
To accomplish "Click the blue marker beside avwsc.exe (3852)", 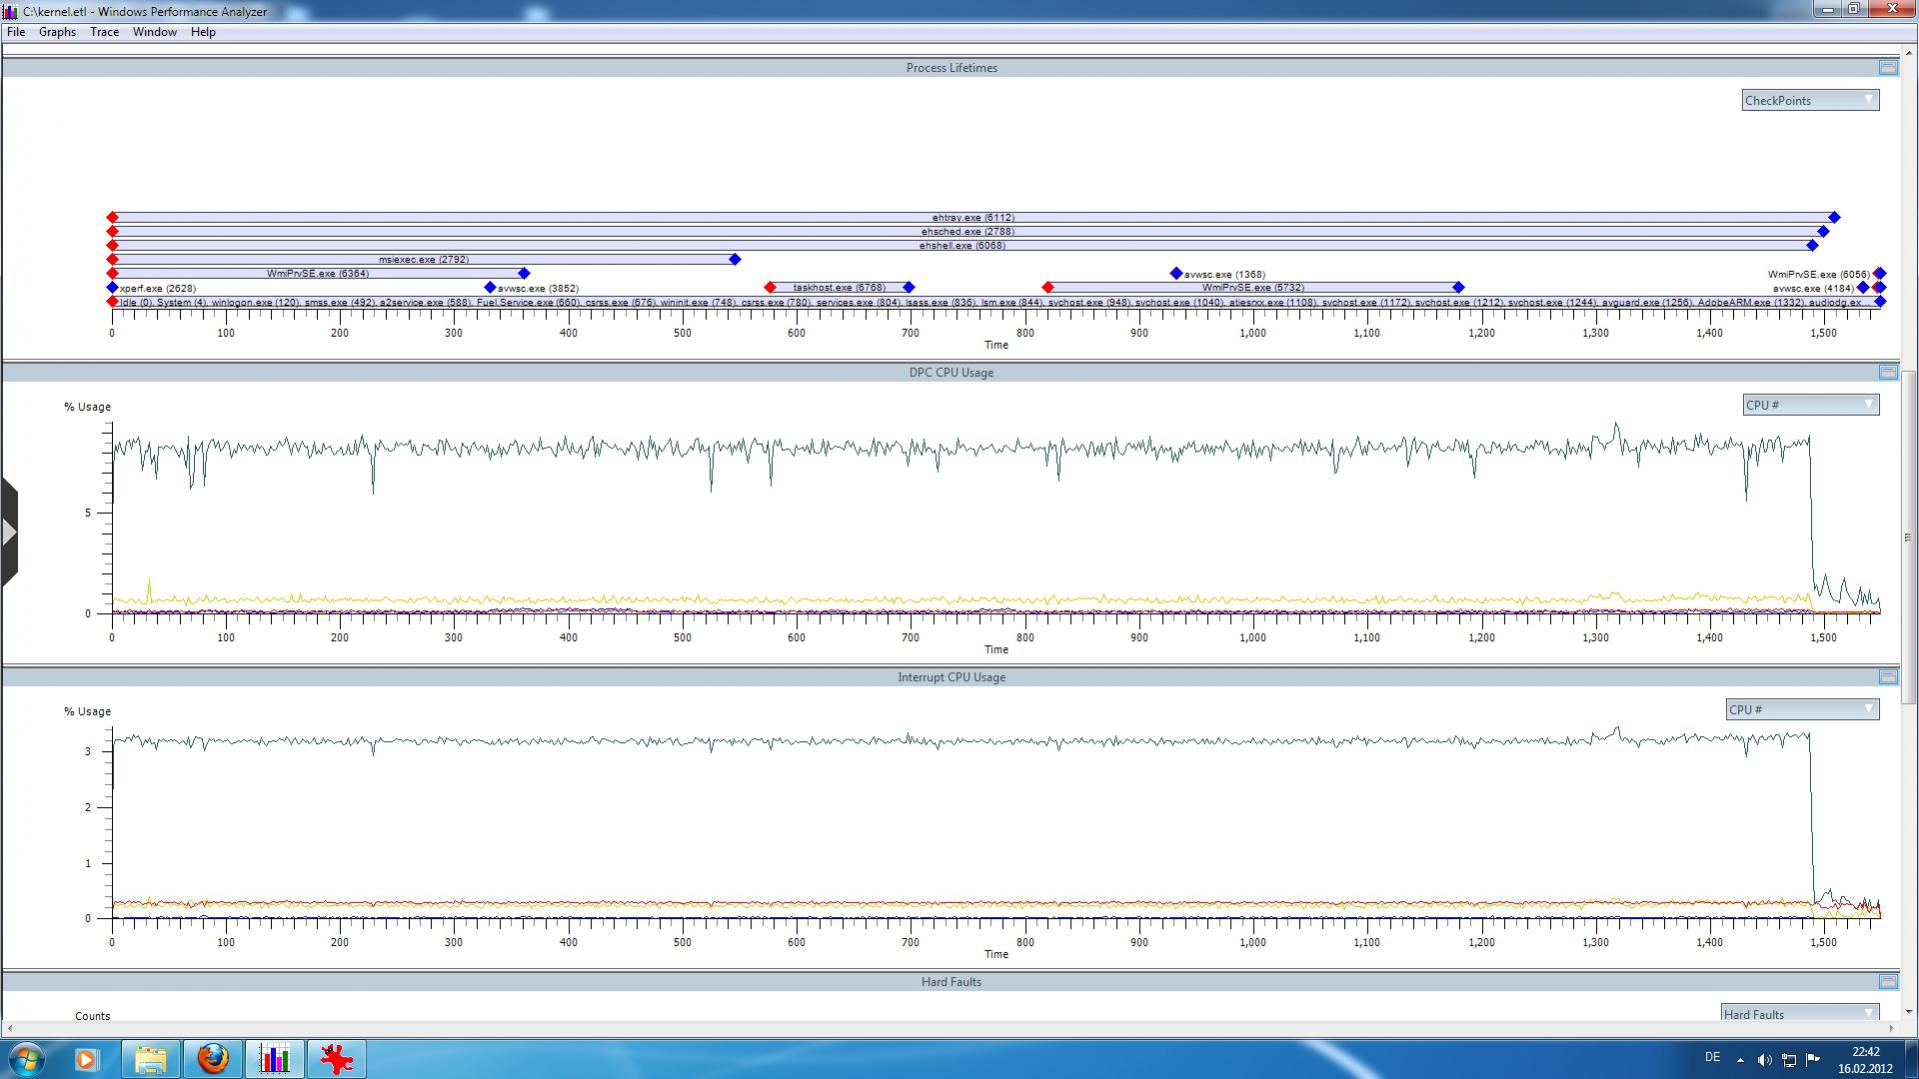I will [490, 287].
